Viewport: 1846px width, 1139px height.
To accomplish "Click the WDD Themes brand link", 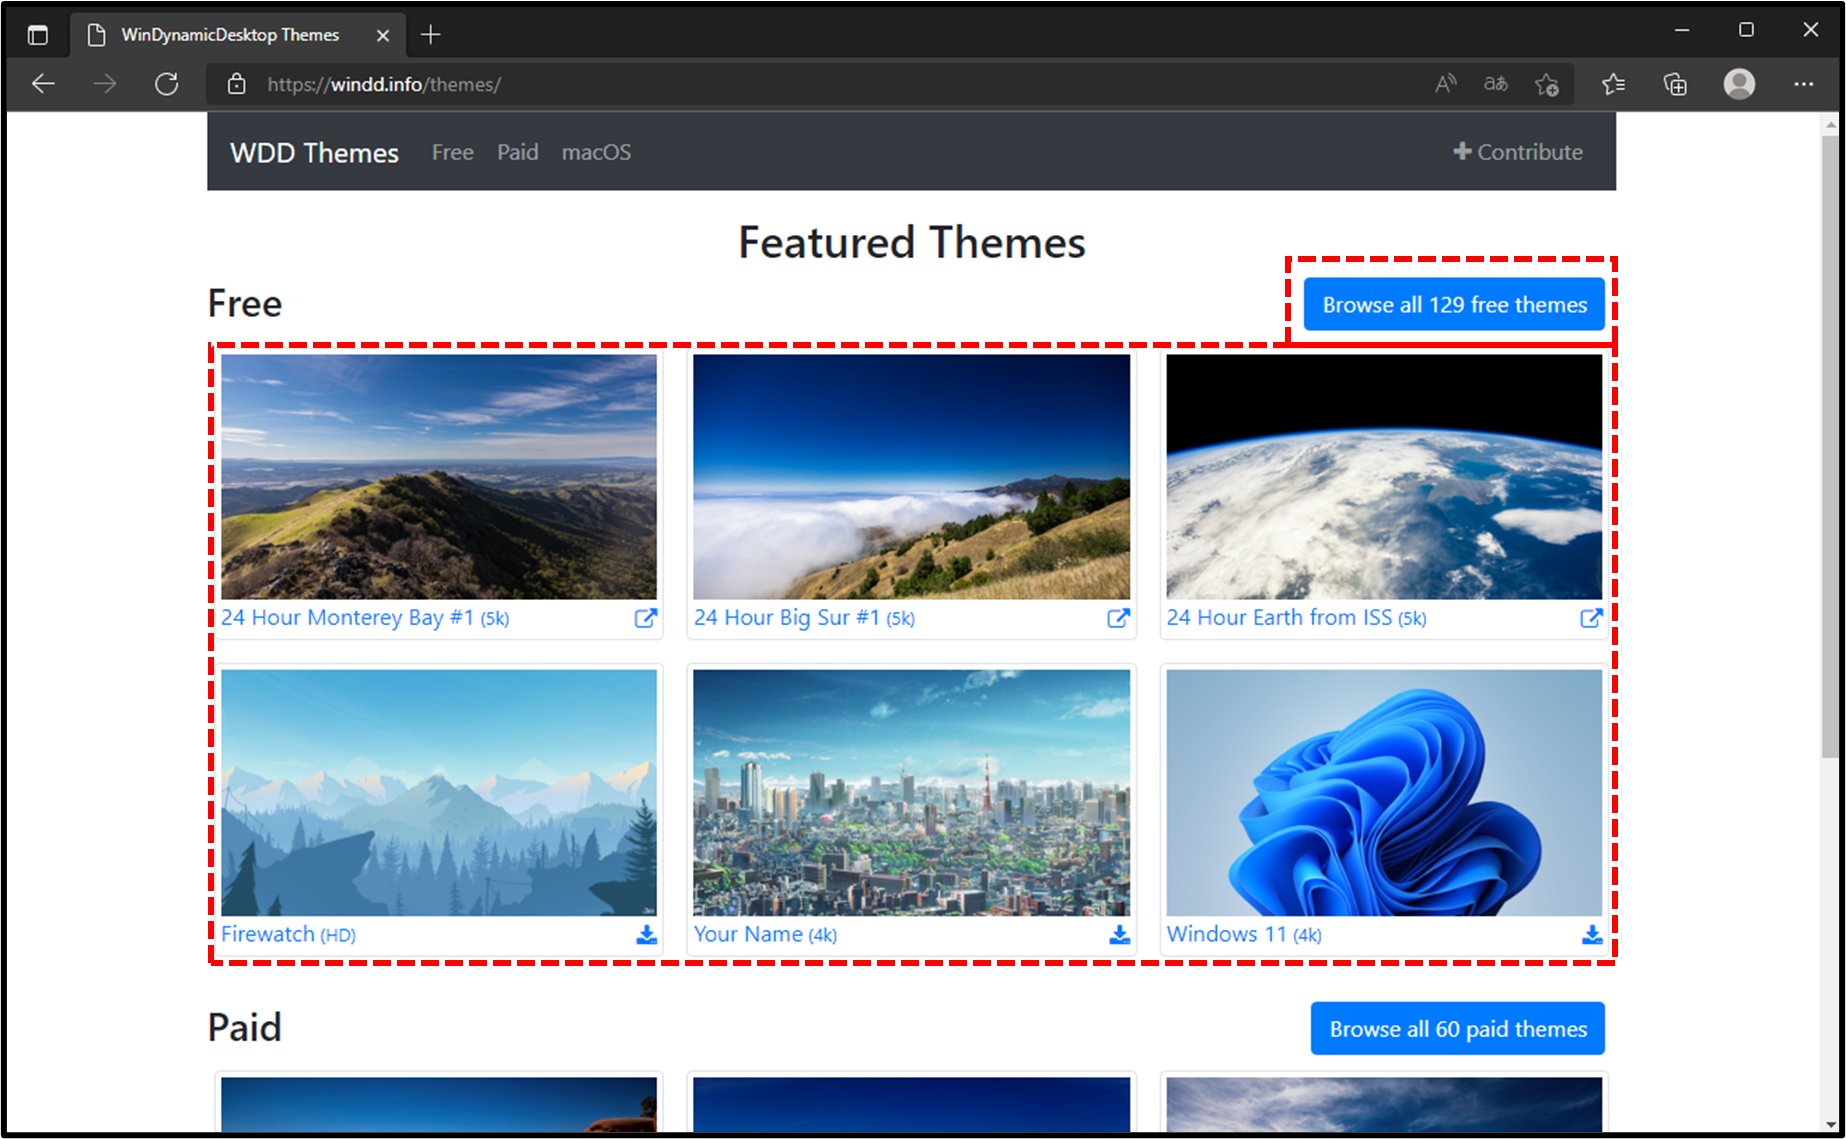I will coord(314,153).
